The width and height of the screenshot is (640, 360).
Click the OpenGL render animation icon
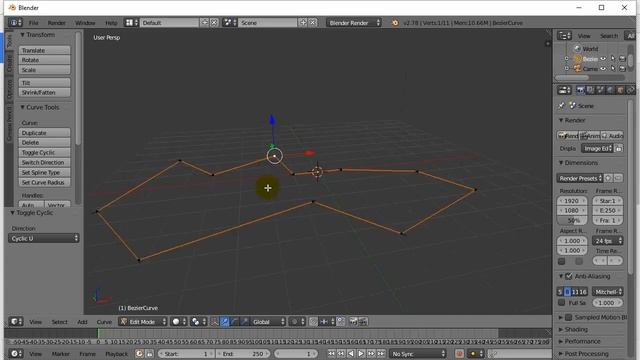click(363, 322)
